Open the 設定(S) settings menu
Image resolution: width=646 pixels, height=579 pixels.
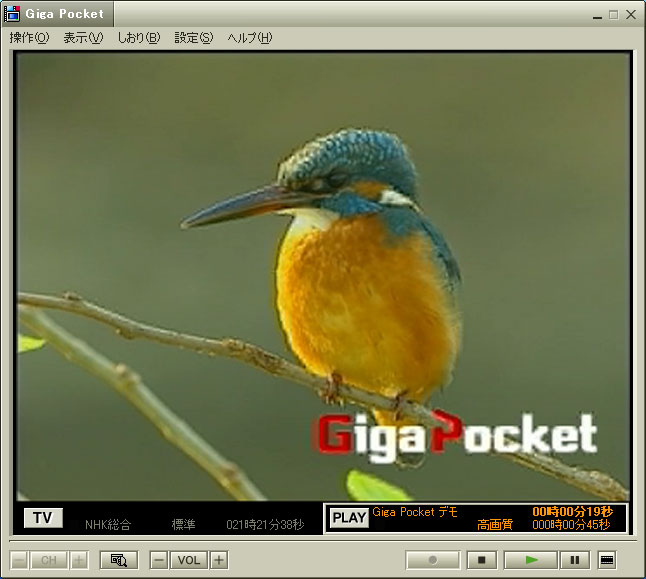pyautogui.click(x=193, y=38)
